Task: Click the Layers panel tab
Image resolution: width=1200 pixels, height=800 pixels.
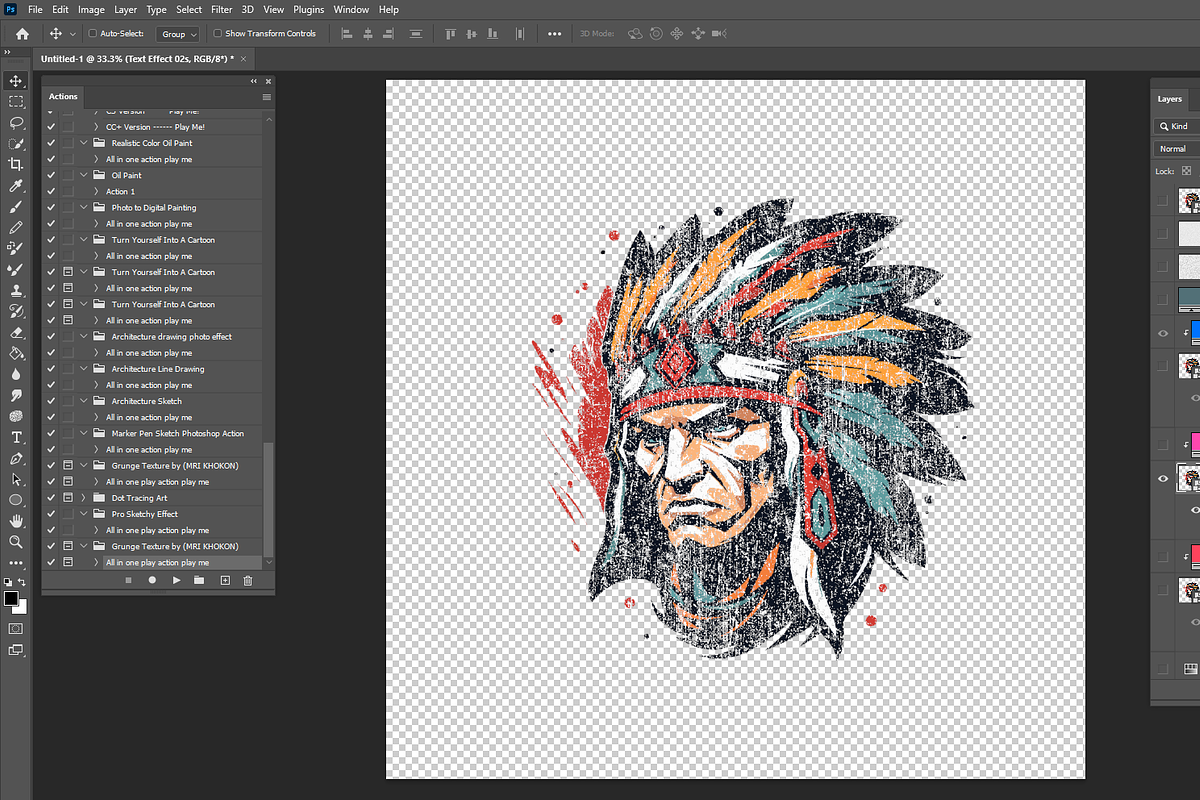Action: [1169, 99]
